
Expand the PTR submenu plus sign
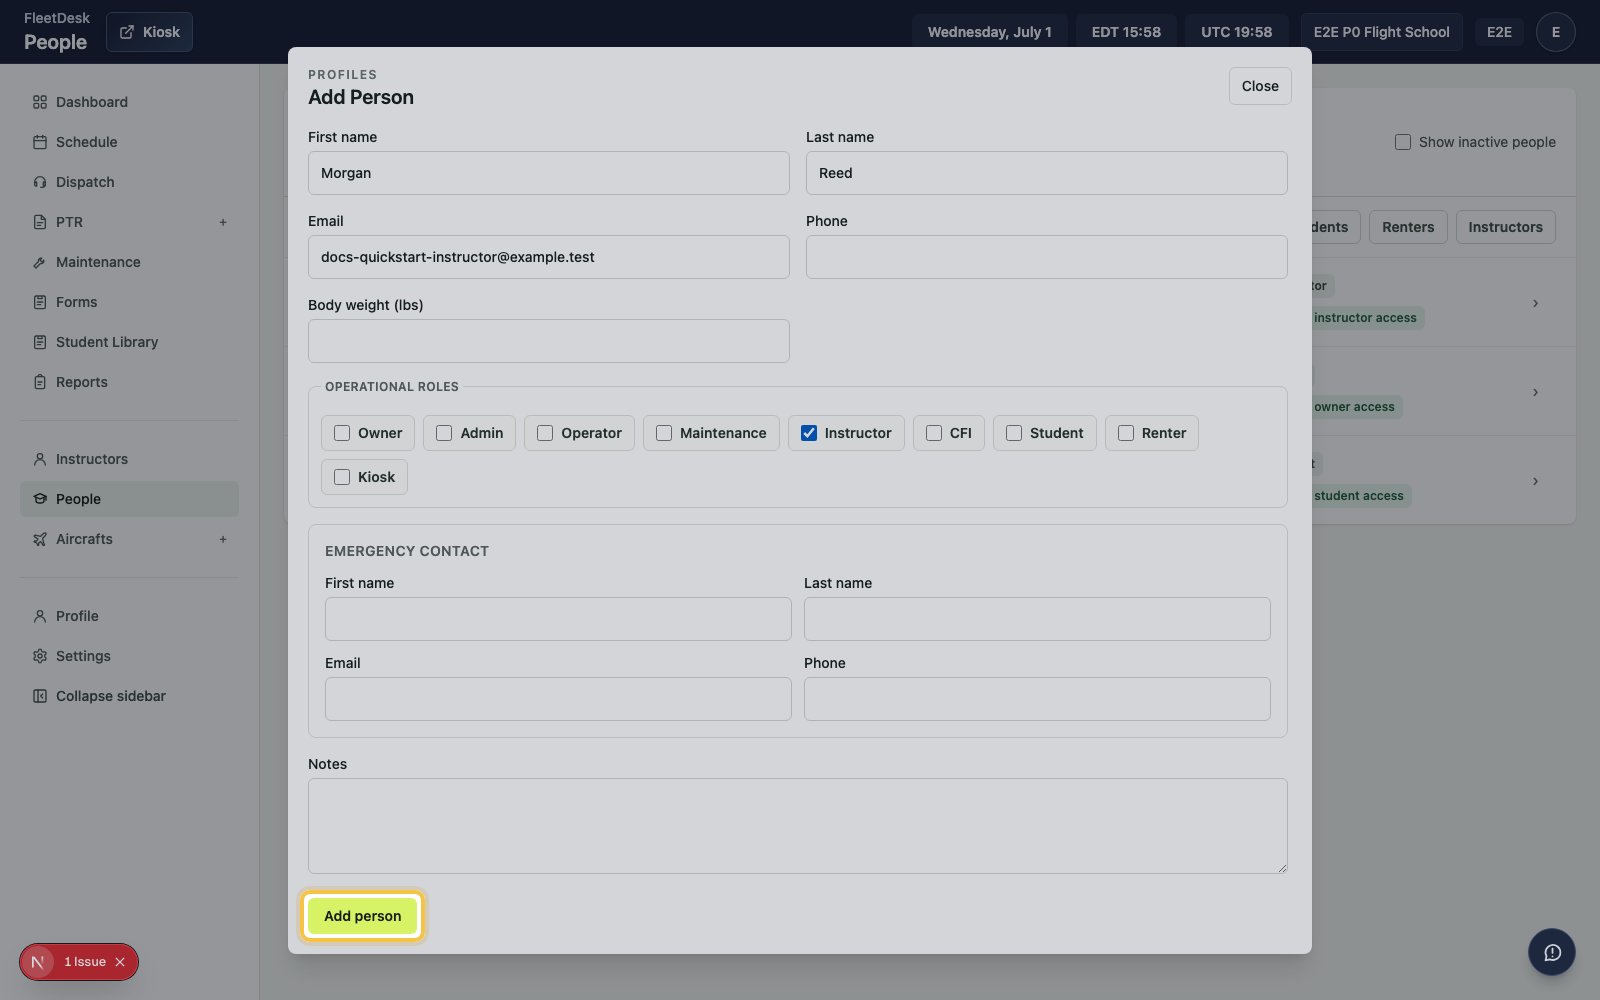coord(223,222)
